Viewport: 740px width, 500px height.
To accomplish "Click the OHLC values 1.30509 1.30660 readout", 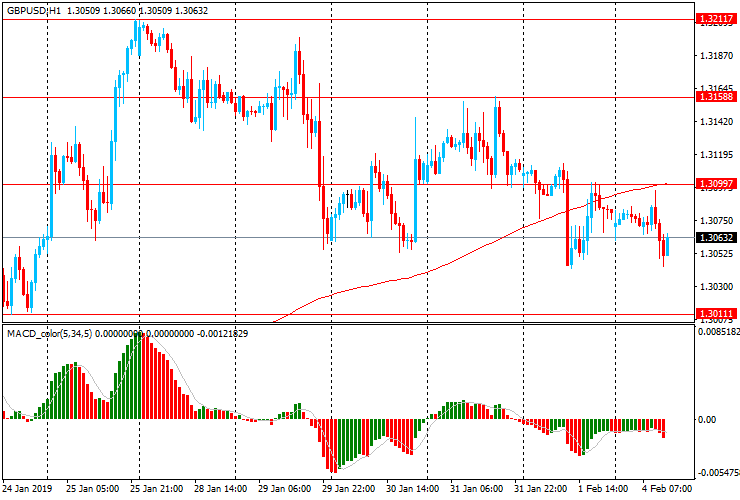I will coord(101,10).
